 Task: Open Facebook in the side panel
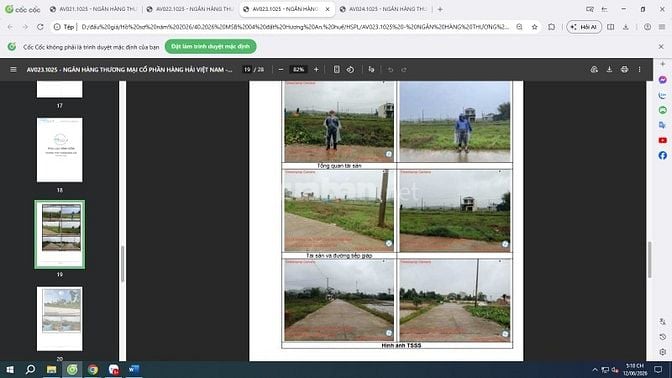(663, 155)
